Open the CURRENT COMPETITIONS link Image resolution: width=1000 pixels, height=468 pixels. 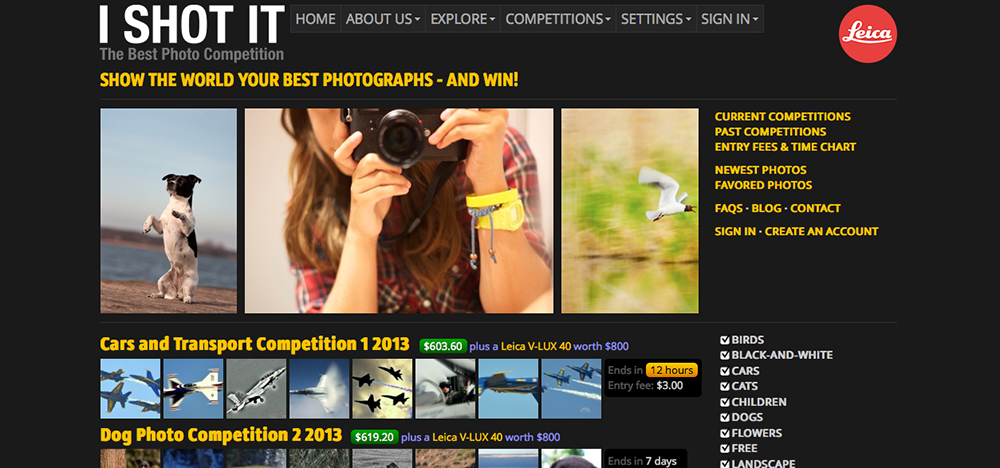[783, 117]
